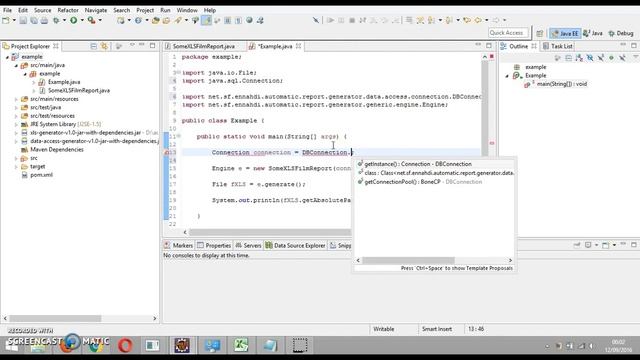This screenshot has height=360, width=640.
Task: Click the Save icon in toolbar
Action: [x=23, y=20]
